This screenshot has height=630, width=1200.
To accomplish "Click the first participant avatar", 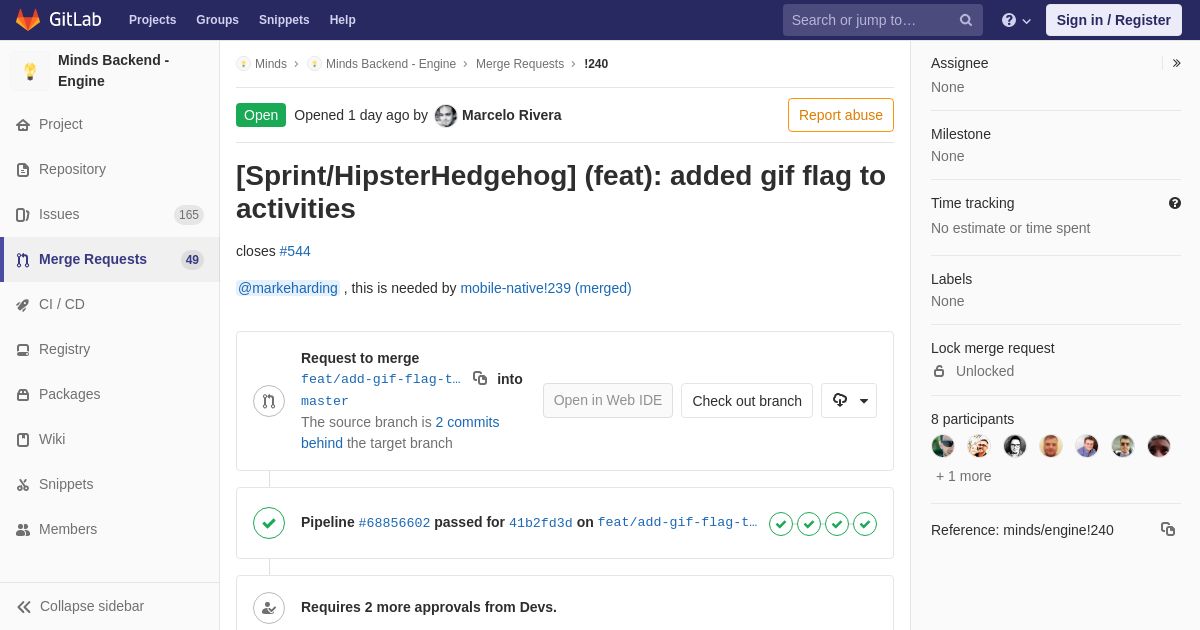I will coord(943,446).
